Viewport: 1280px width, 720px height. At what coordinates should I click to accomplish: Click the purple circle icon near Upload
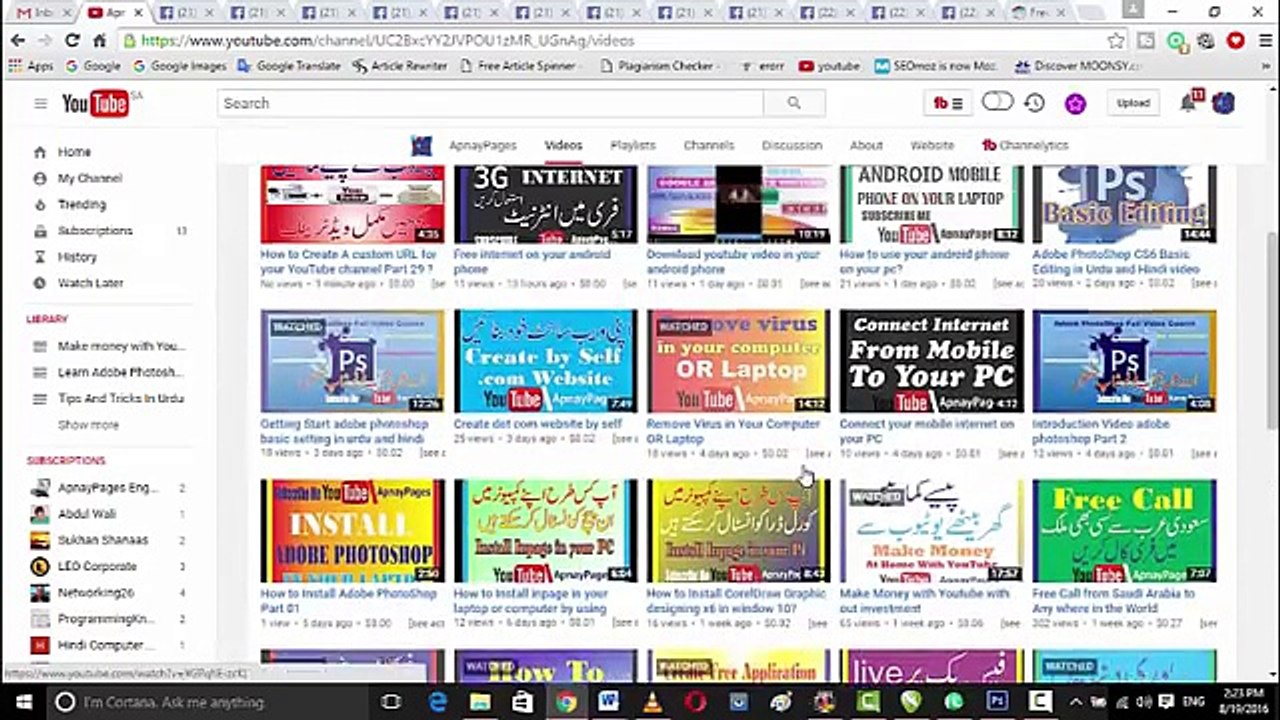pyautogui.click(x=1075, y=103)
